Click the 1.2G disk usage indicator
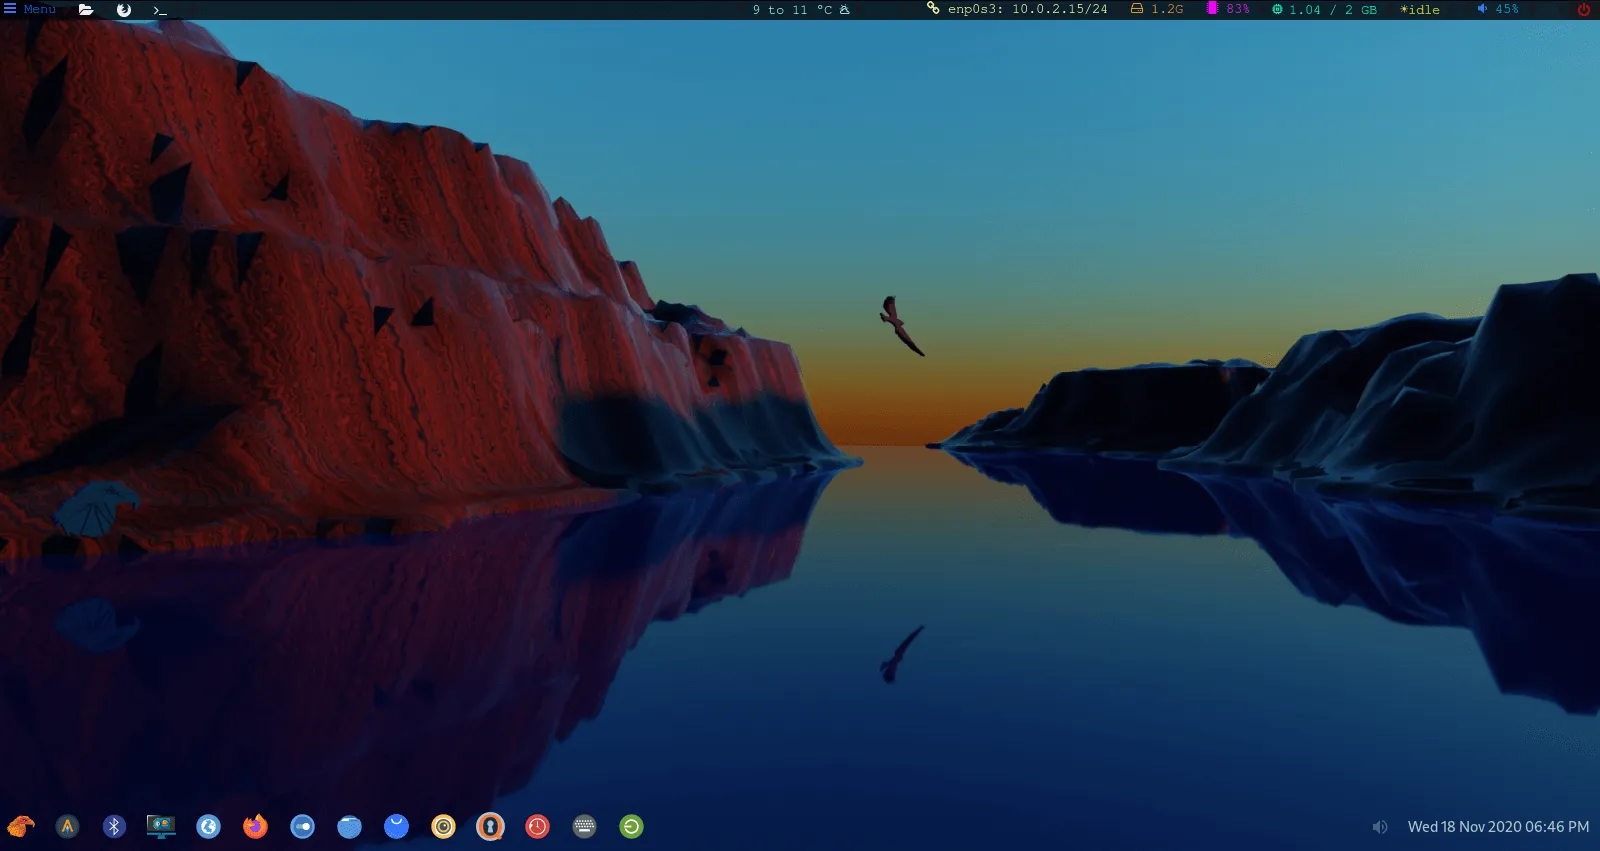This screenshot has width=1600, height=851. pos(1157,9)
